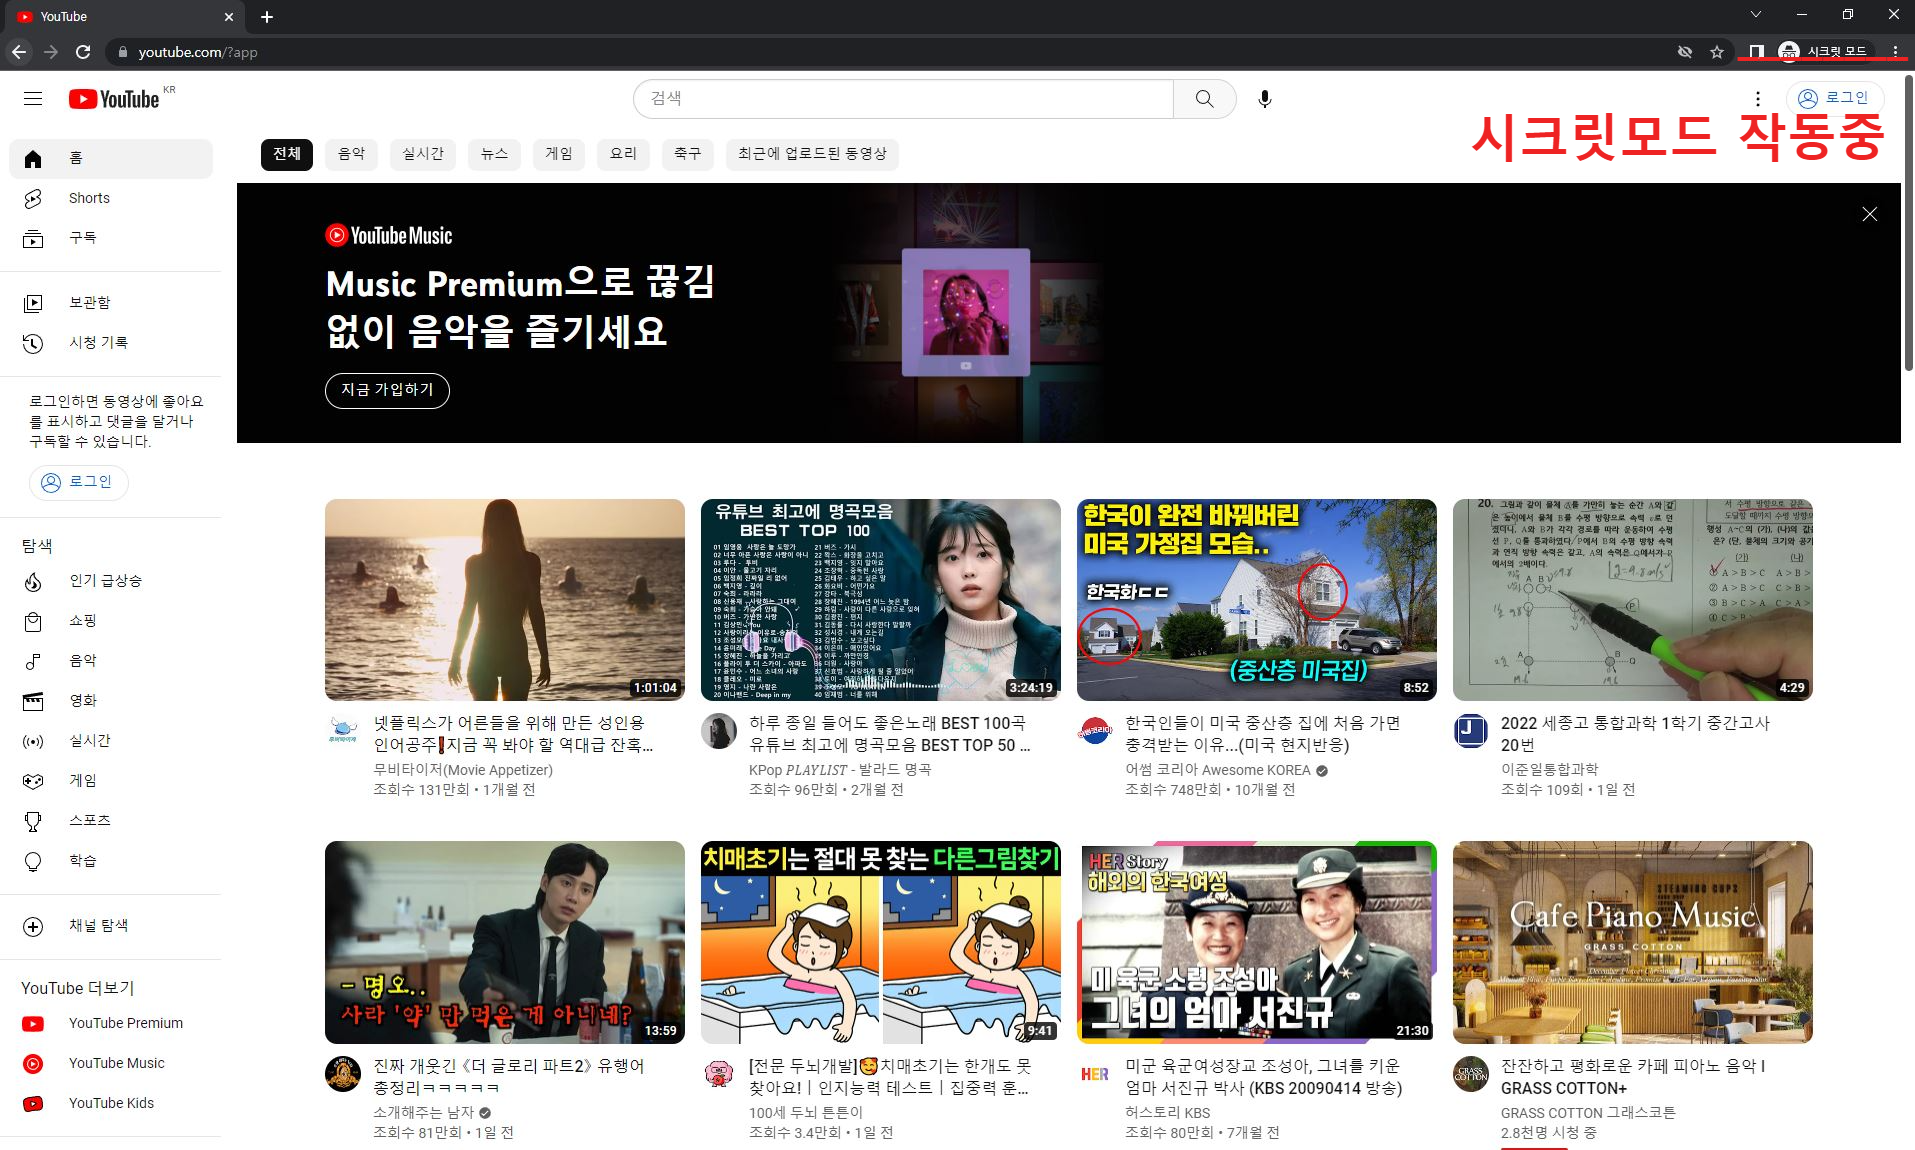Bookmark this page with star icon
The width and height of the screenshot is (1915, 1150).
click(1717, 52)
